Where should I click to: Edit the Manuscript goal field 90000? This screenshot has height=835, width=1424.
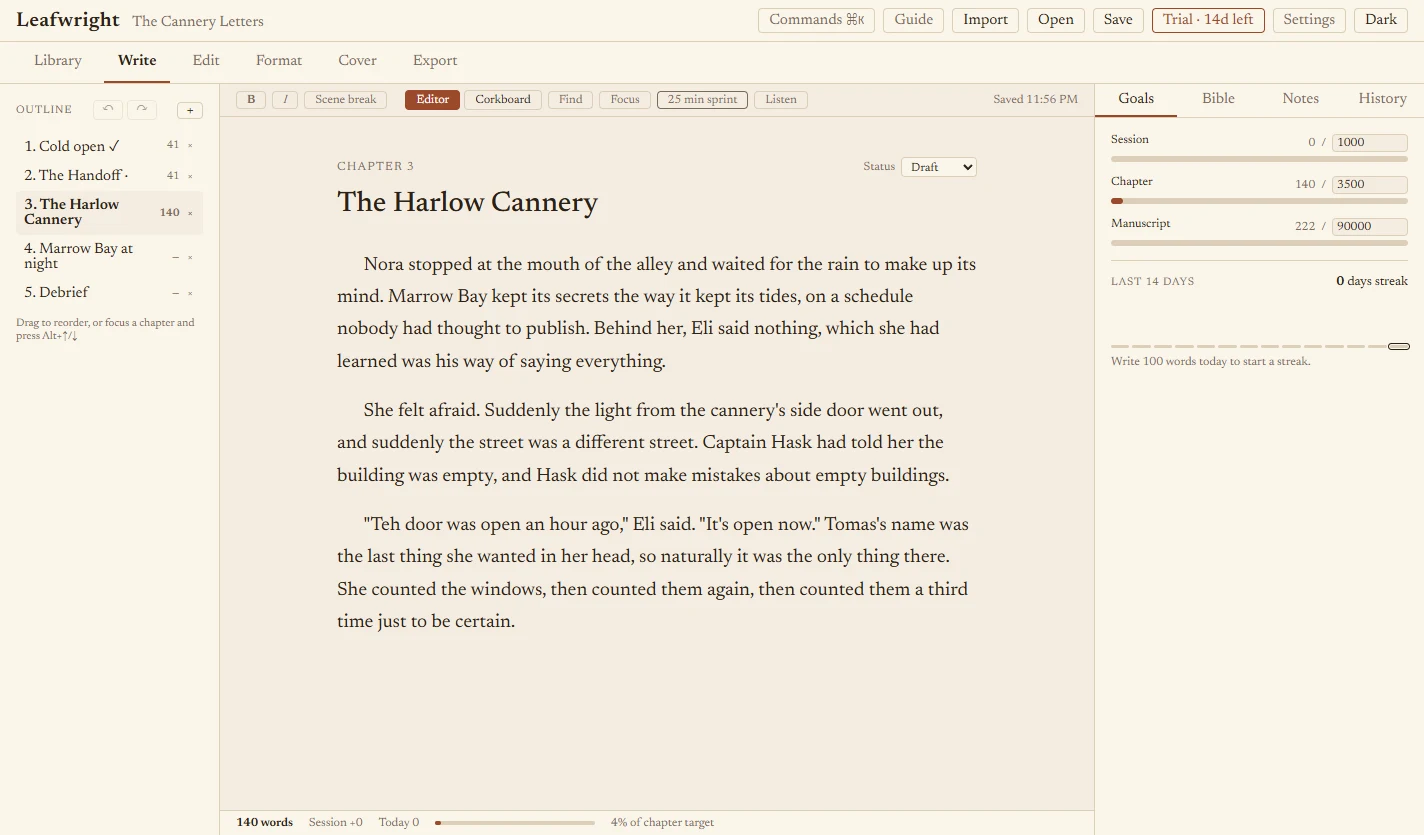tap(1370, 226)
